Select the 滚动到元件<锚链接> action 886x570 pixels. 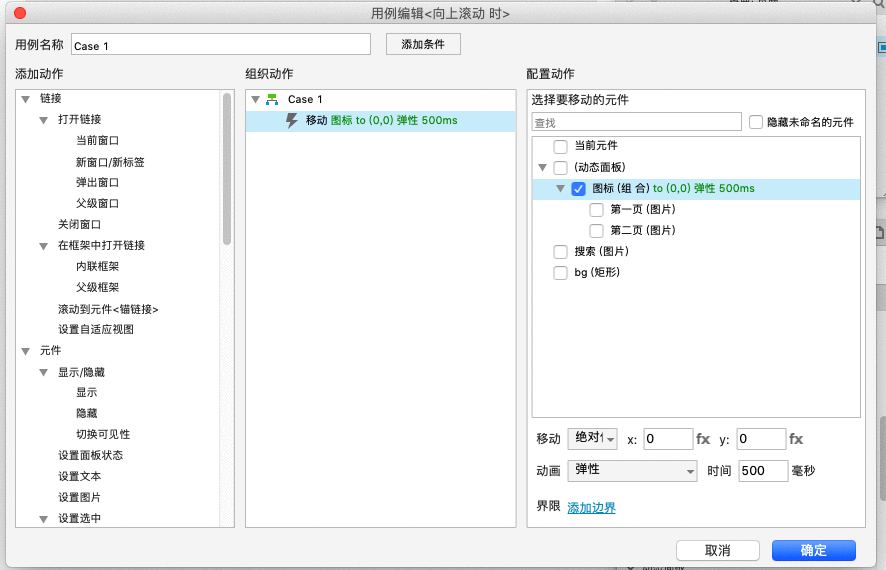[108, 309]
